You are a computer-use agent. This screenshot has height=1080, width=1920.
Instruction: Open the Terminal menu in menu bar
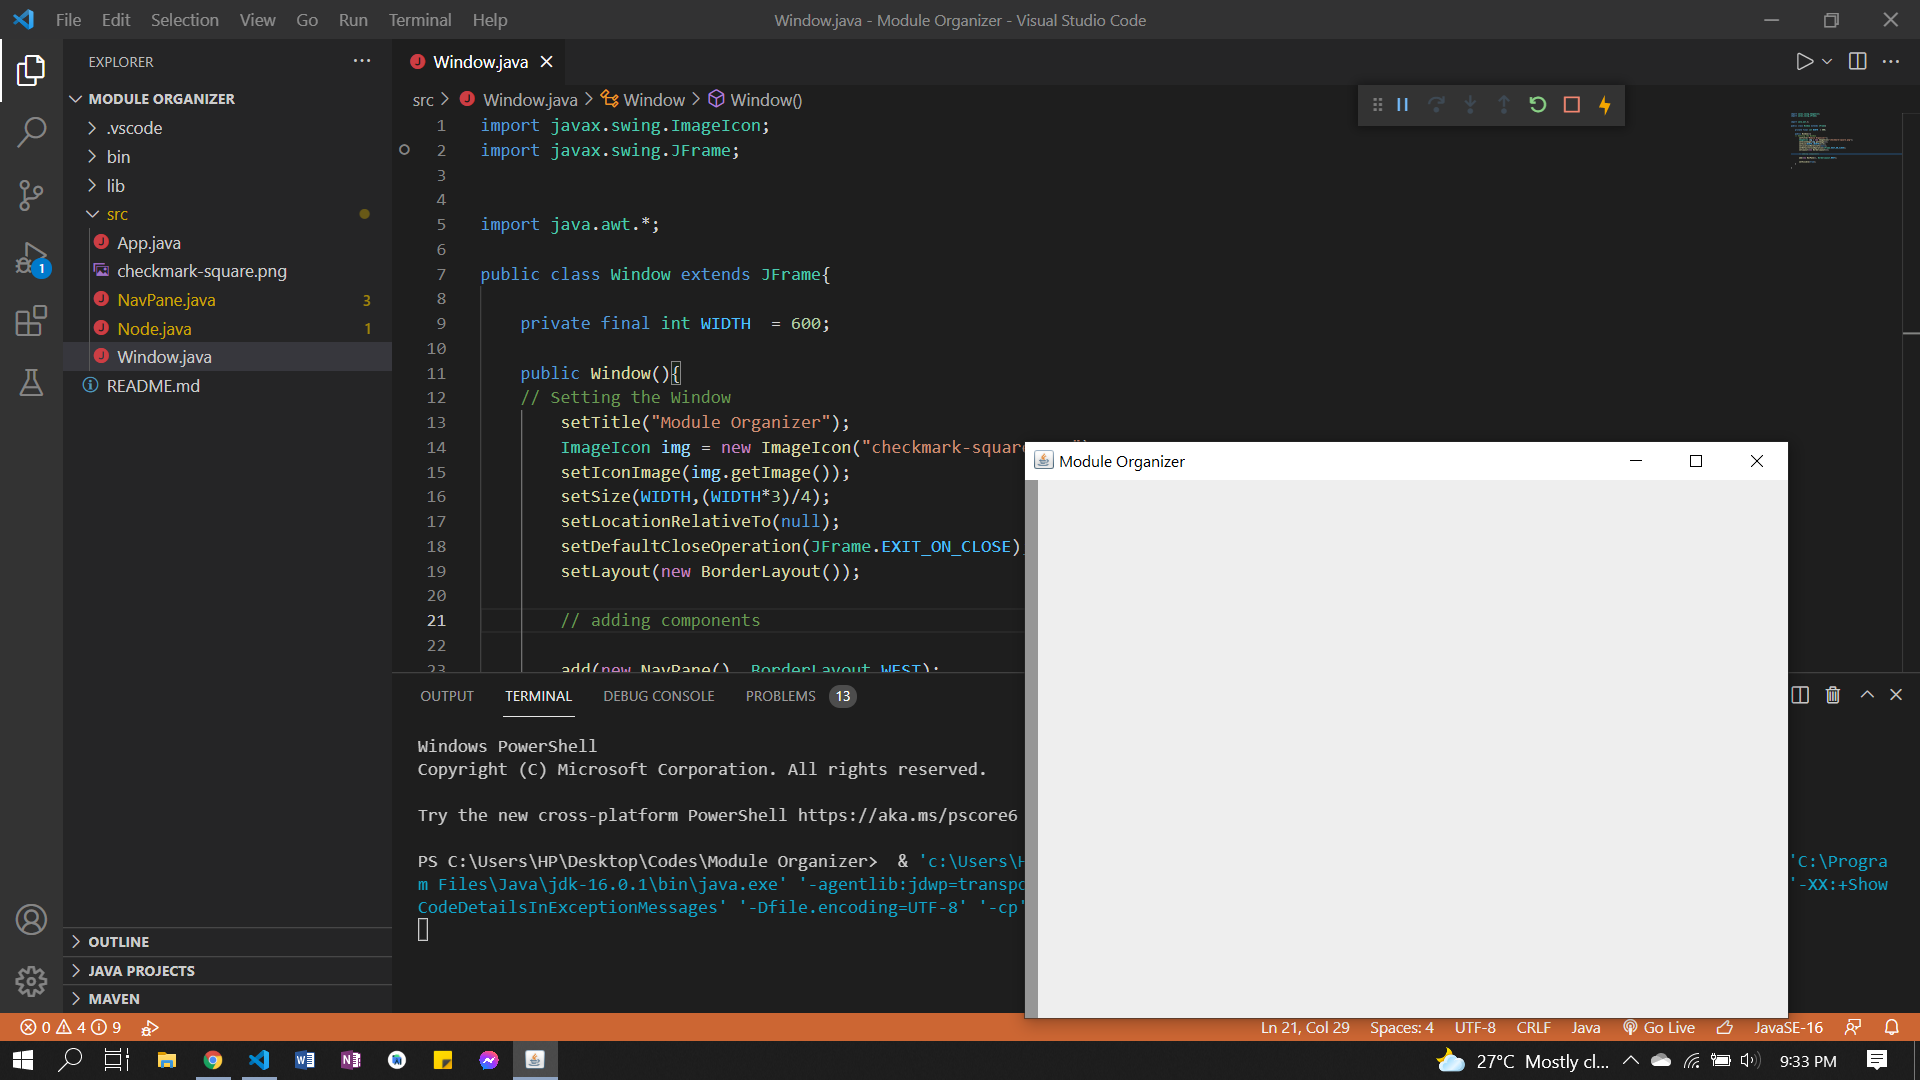[417, 20]
